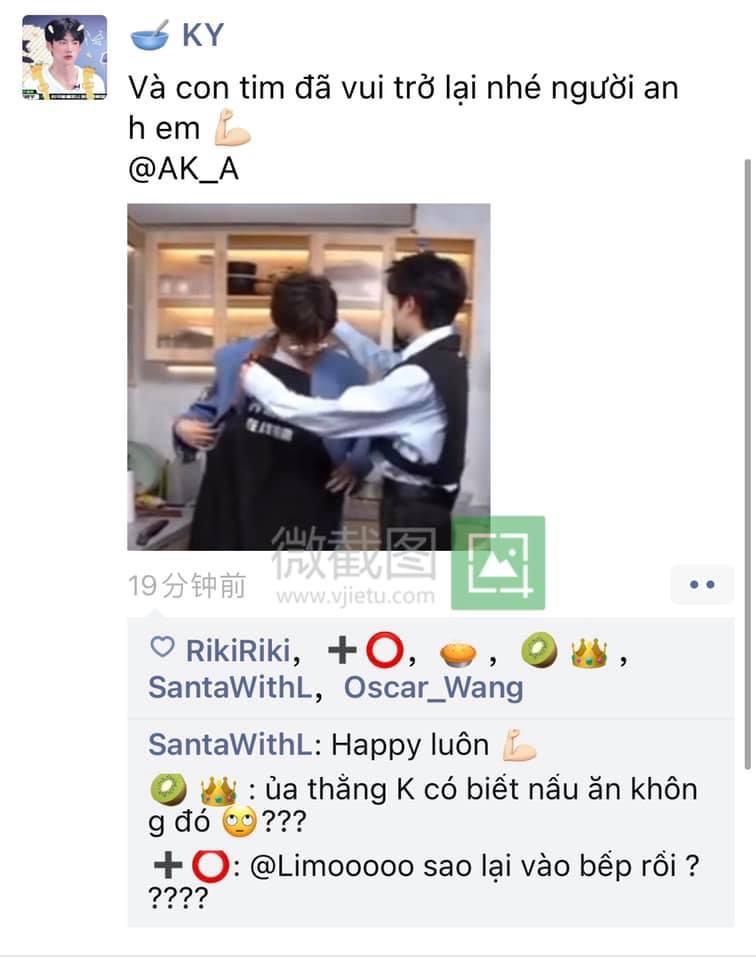The height and width of the screenshot is (960, 756).
Task: Open the KY username link
Action: (203, 35)
